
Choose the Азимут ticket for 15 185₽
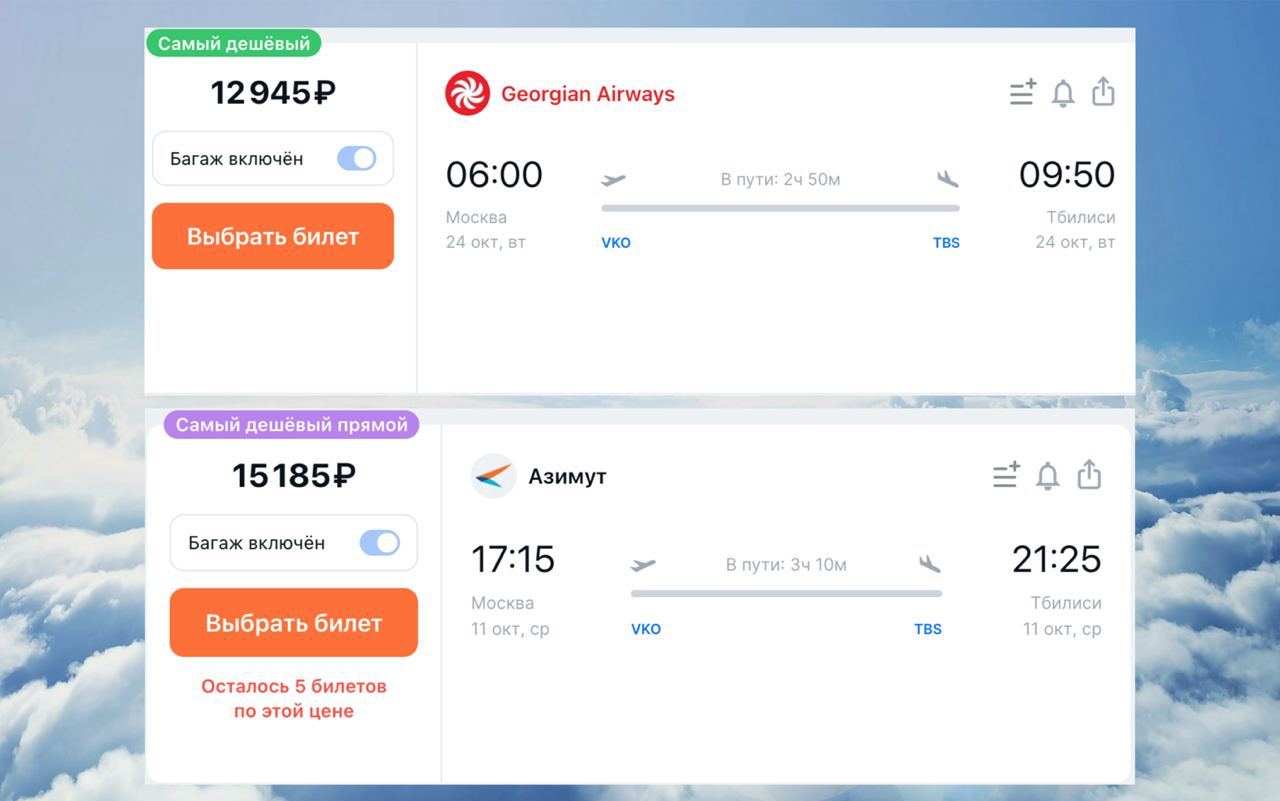(x=294, y=623)
